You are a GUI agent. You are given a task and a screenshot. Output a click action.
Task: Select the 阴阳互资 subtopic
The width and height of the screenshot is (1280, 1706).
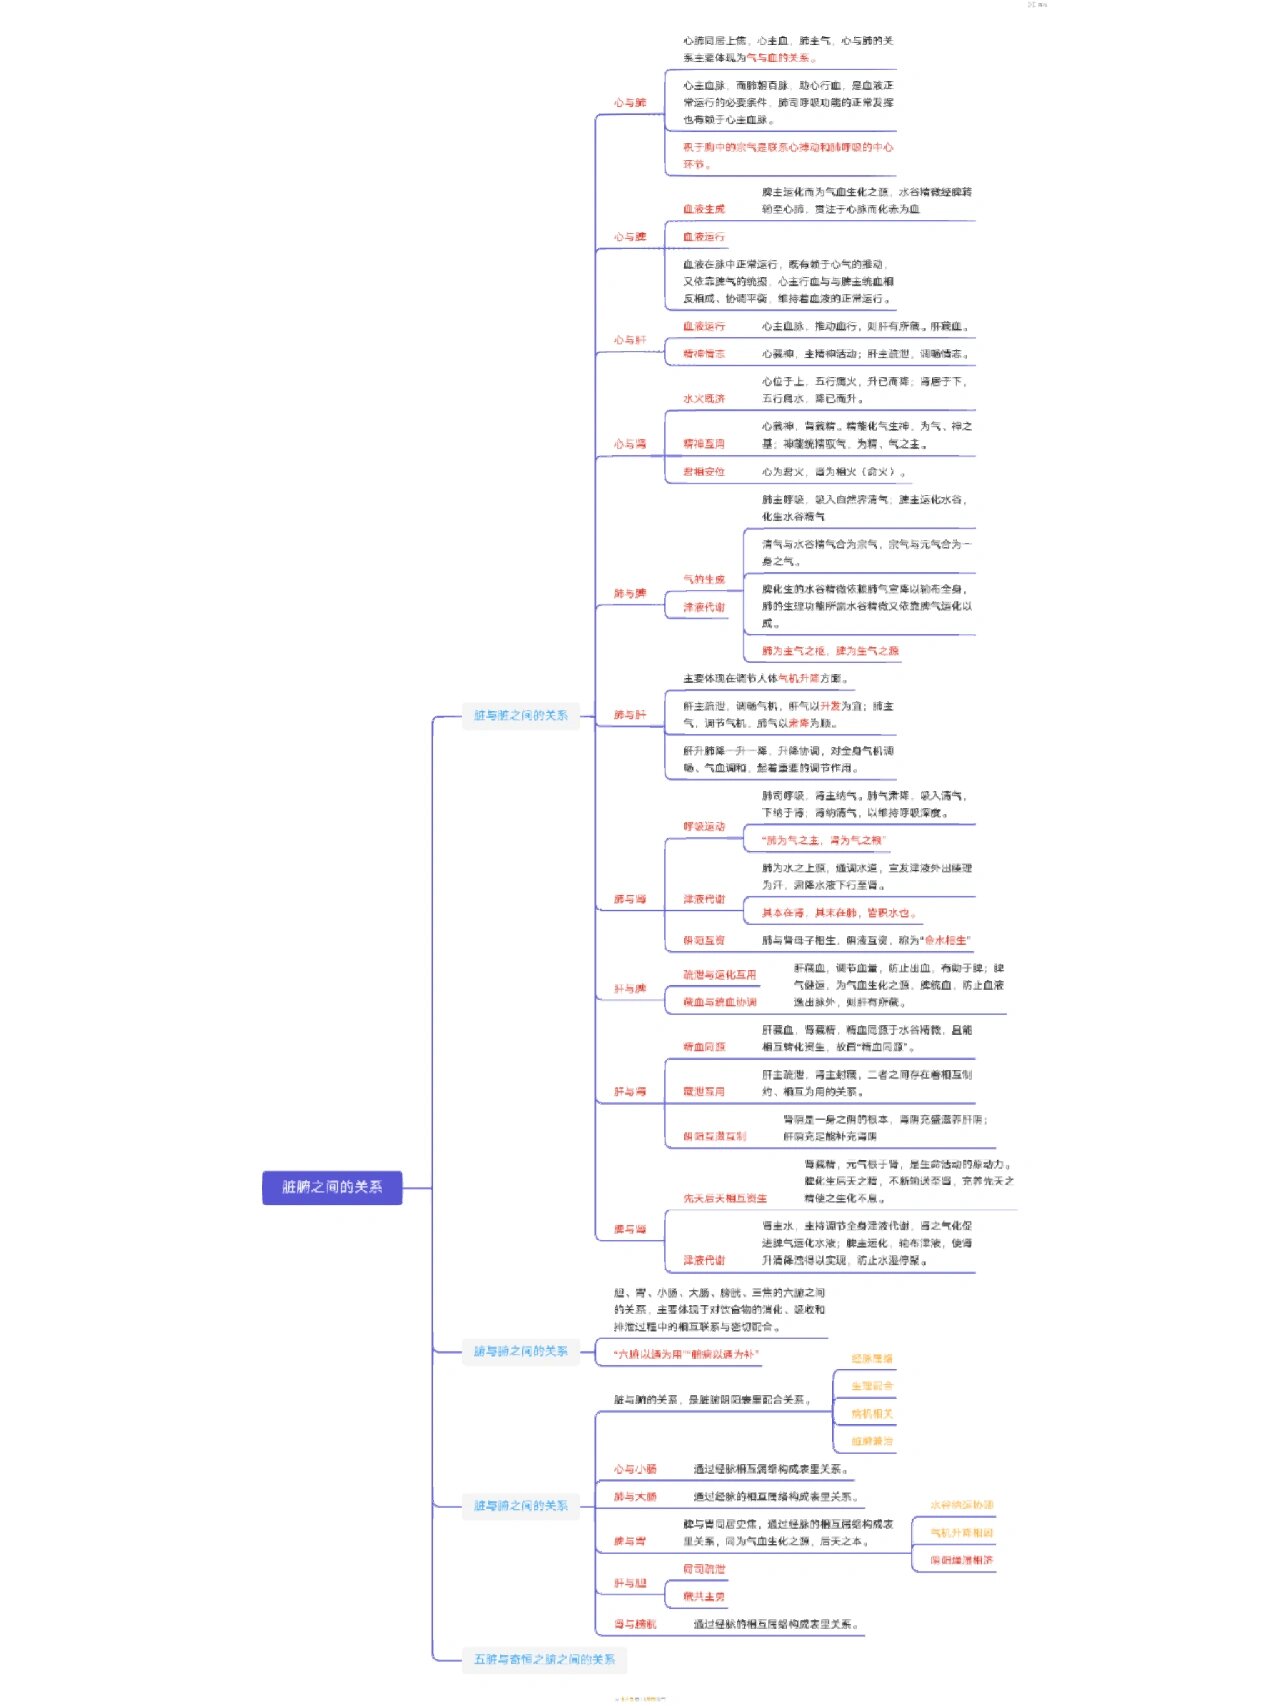(704, 941)
